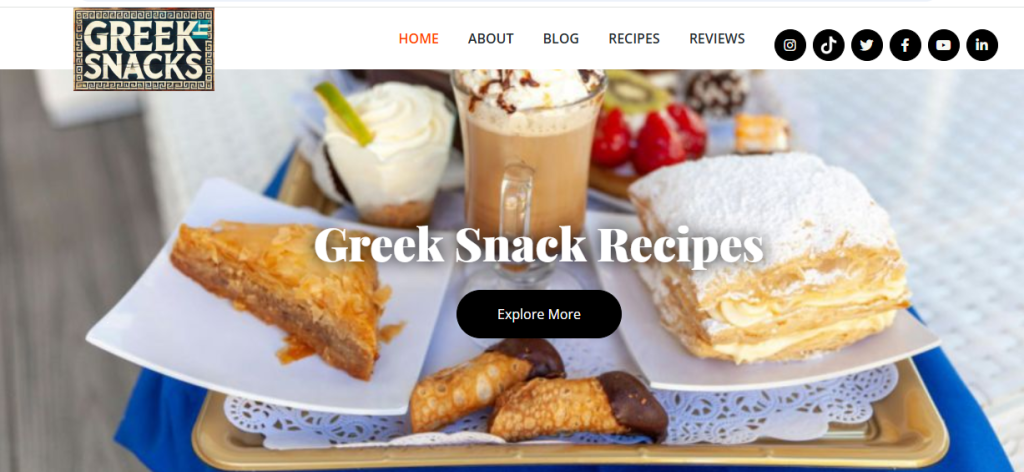
Task: Open the TikTok social icon
Action: [x=828, y=45]
